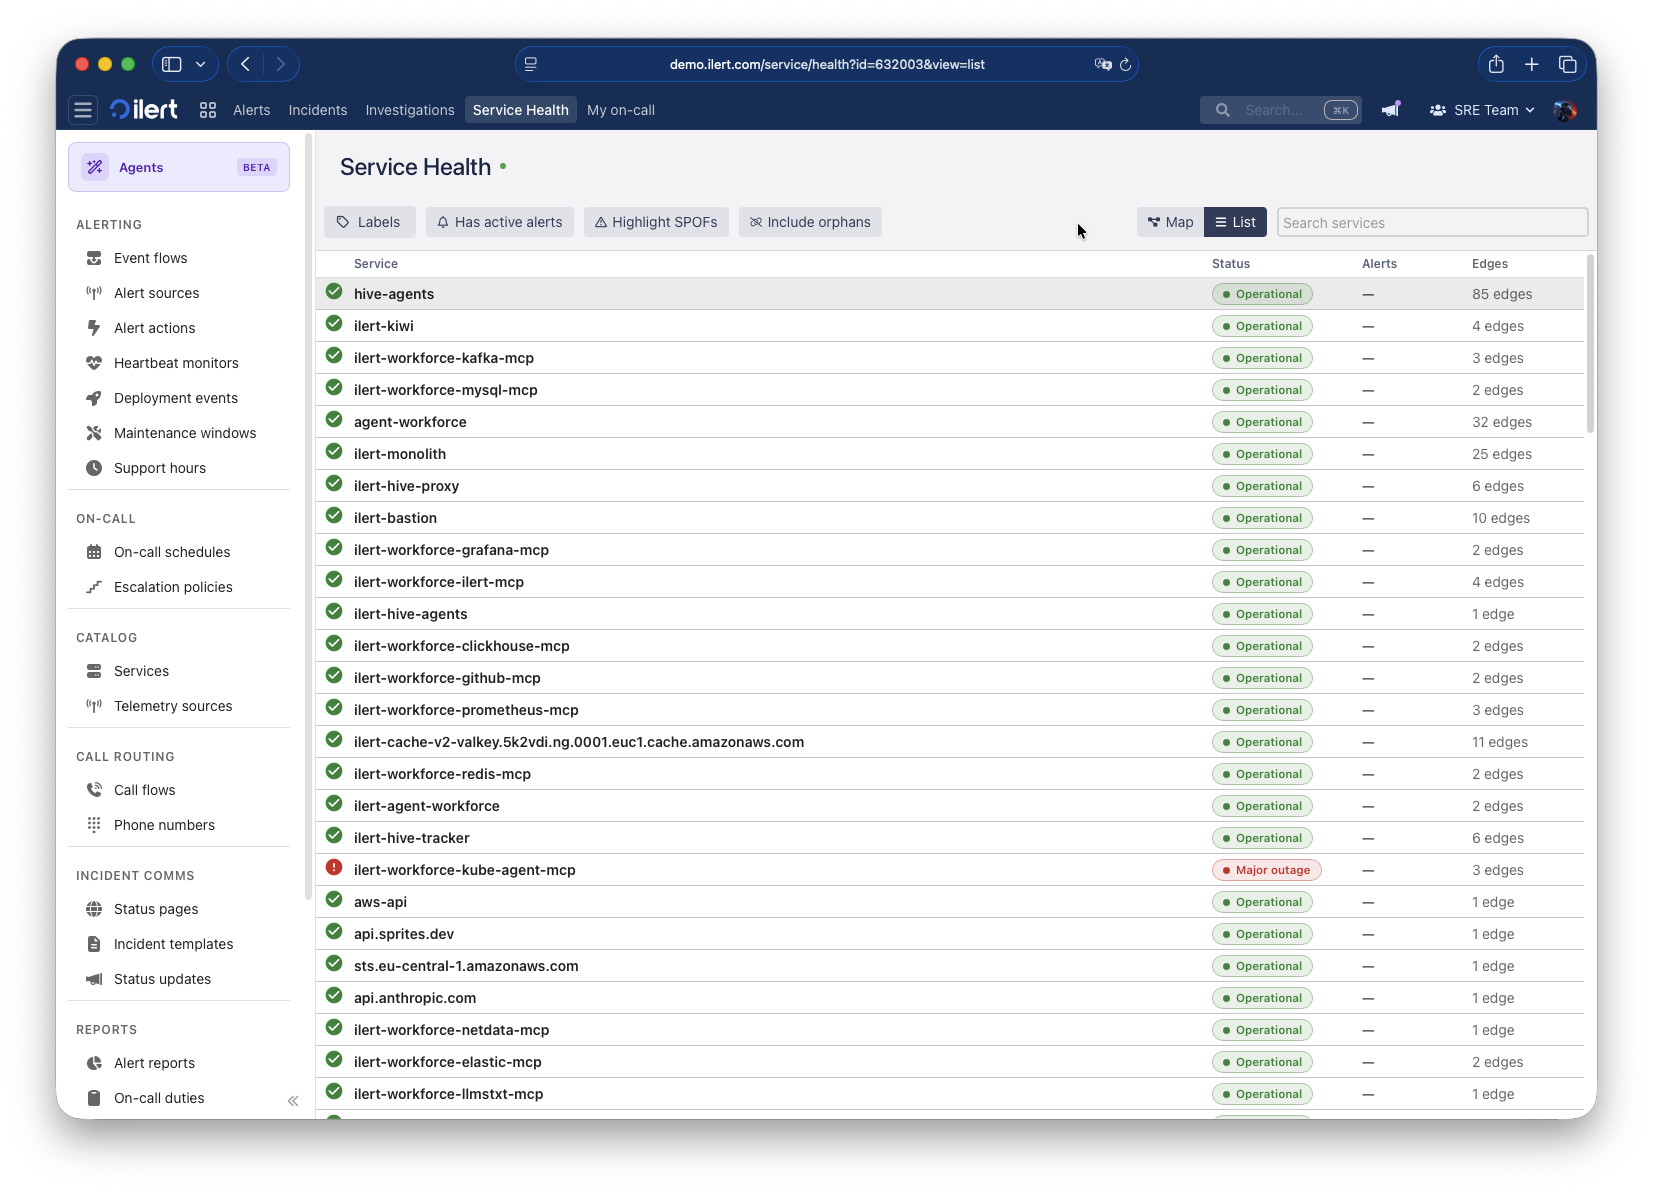Open the Investigations top navigation tab
Viewport: 1653px width, 1193px height.
pos(410,110)
